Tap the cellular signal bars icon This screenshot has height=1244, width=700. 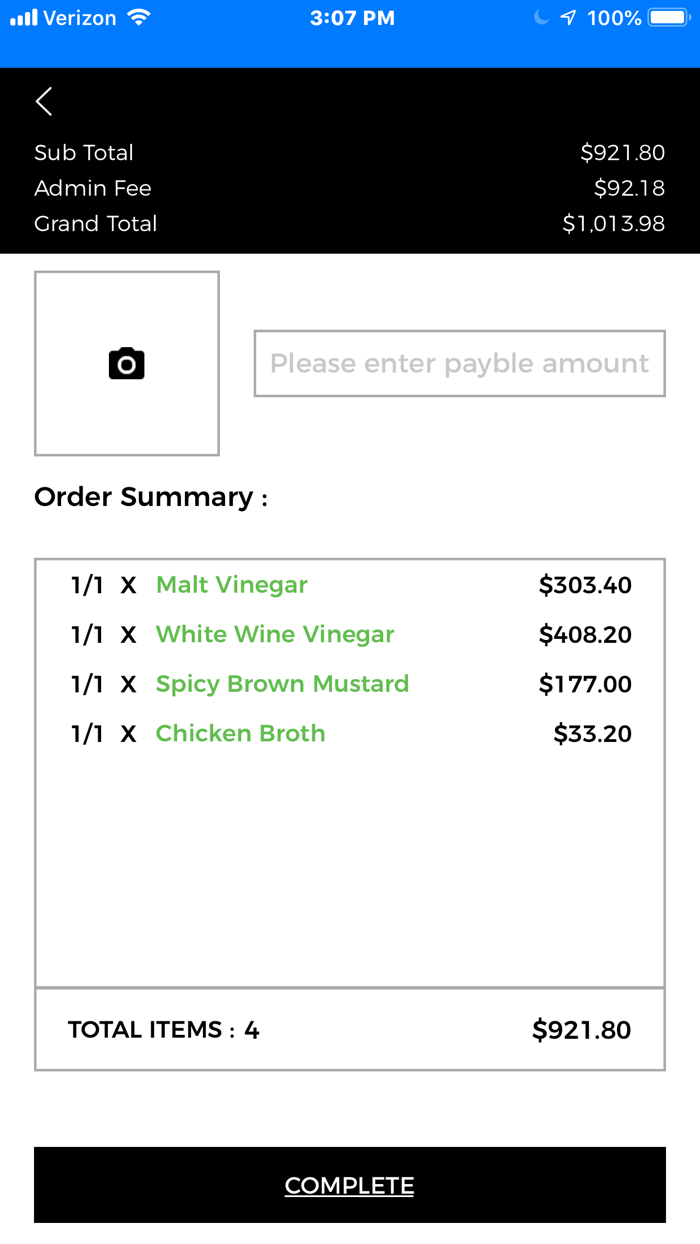point(24,18)
